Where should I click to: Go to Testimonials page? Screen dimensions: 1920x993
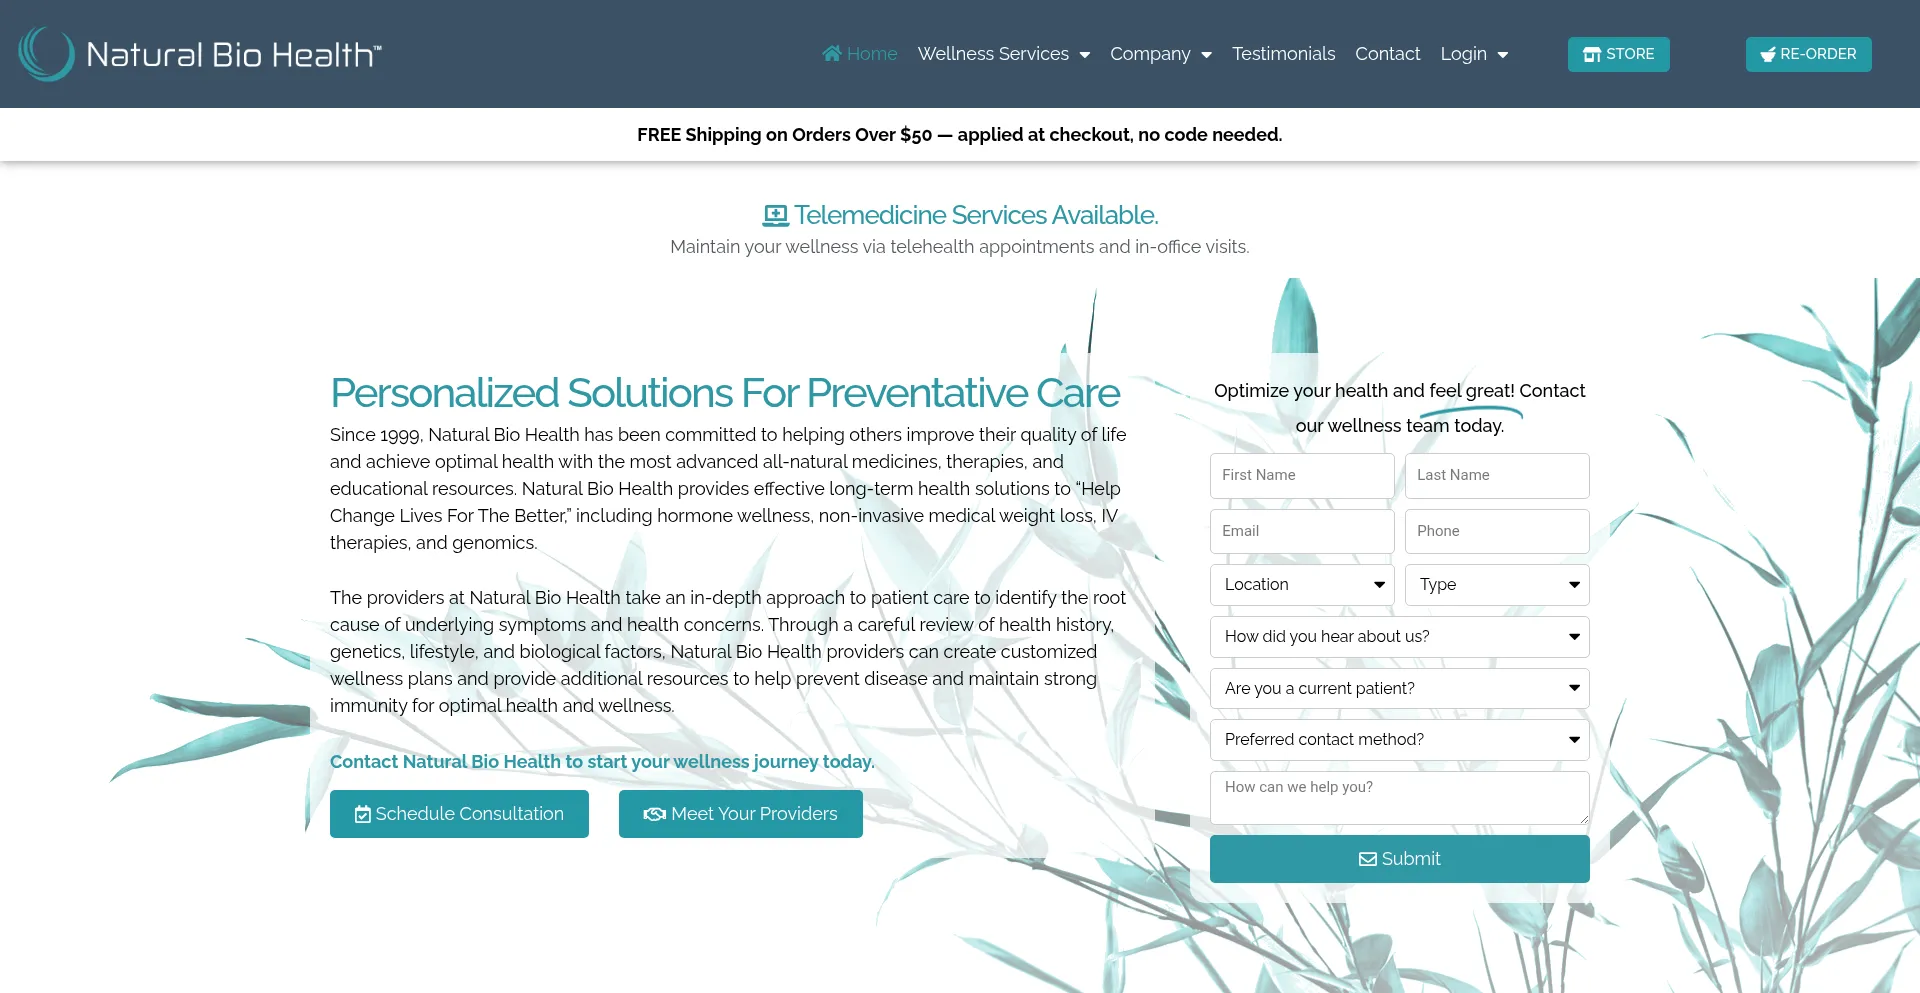(x=1283, y=54)
